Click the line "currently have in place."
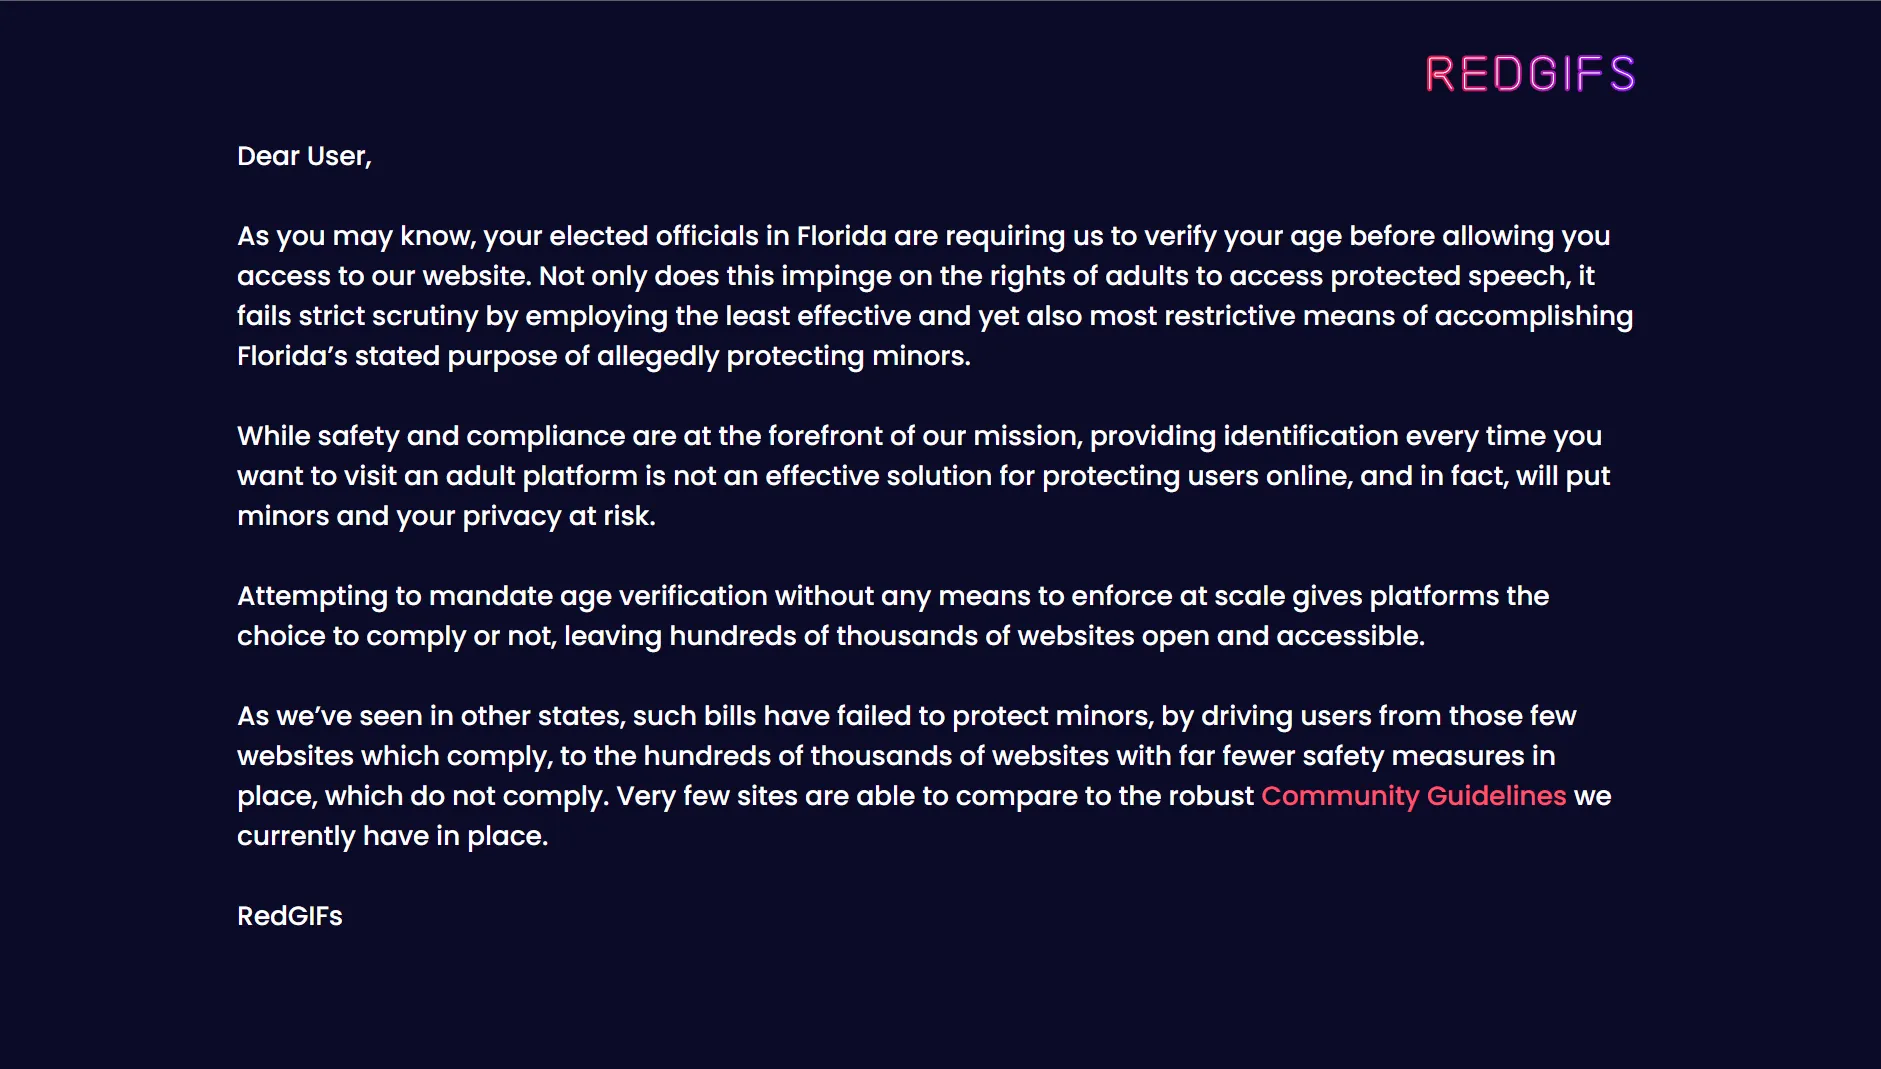1881x1069 pixels. point(392,836)
